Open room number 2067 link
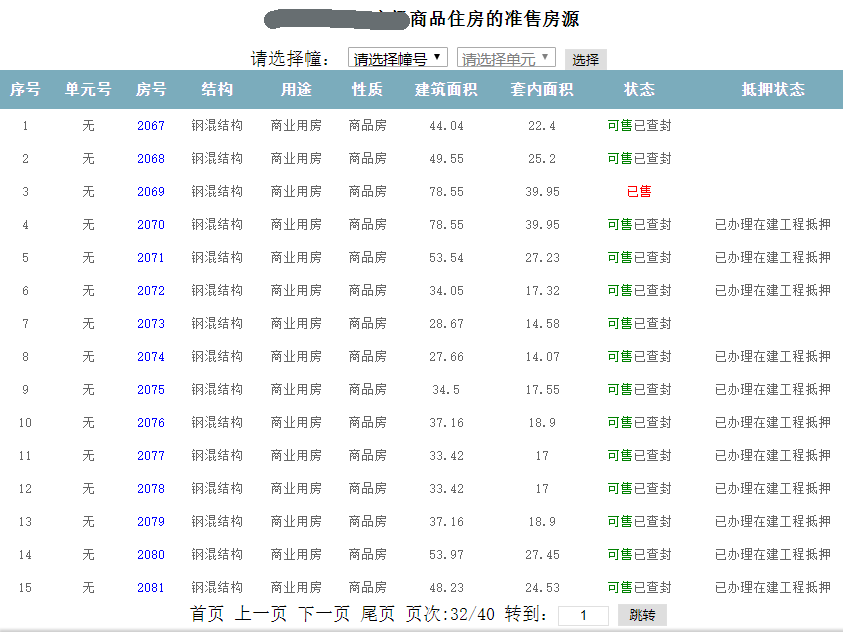The height and width of the screenshot is (632, 843). point(151,126)
